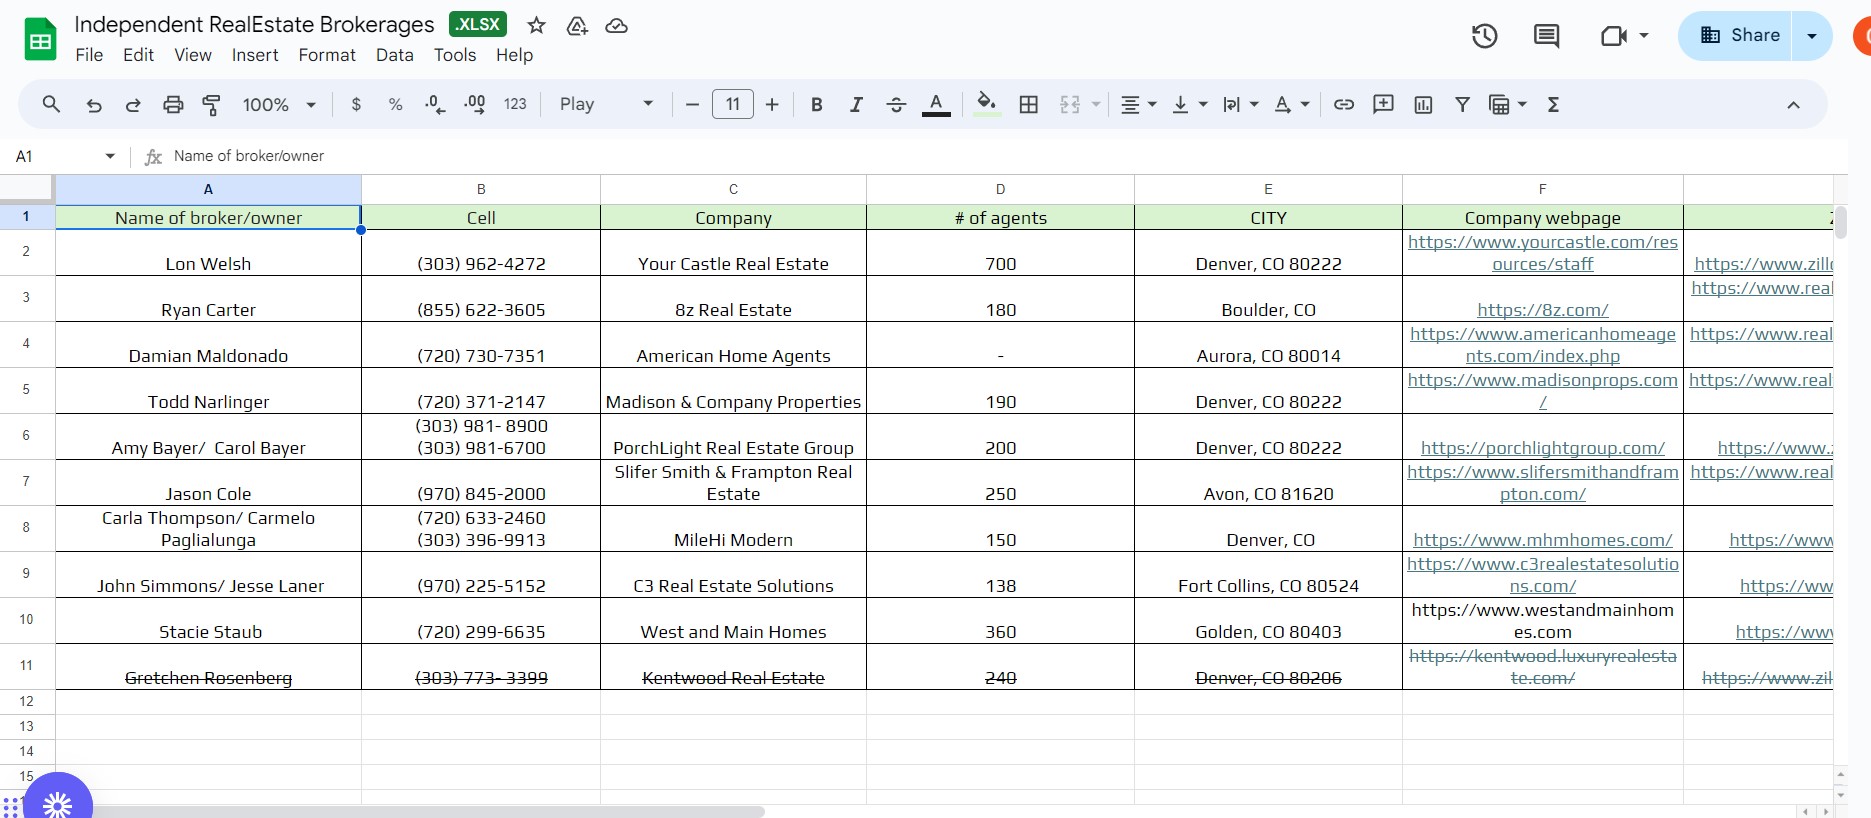Insert a comment

tap(1384, 104)
